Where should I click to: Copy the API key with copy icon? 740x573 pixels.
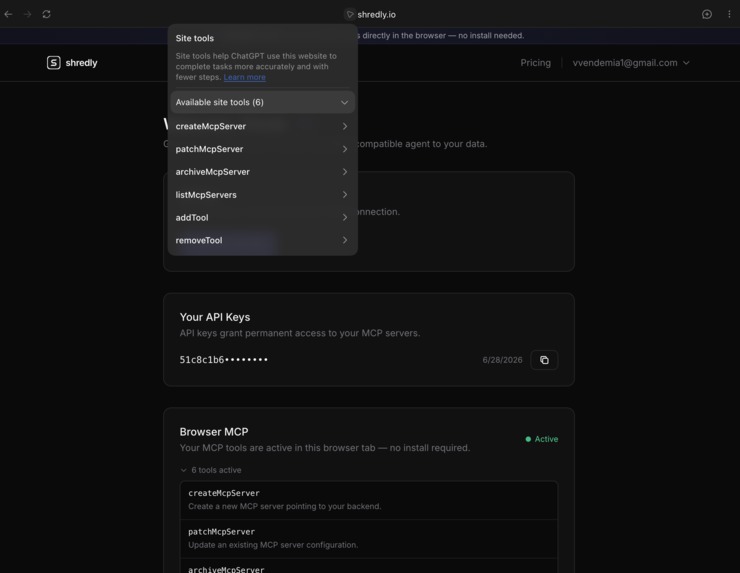544,360
